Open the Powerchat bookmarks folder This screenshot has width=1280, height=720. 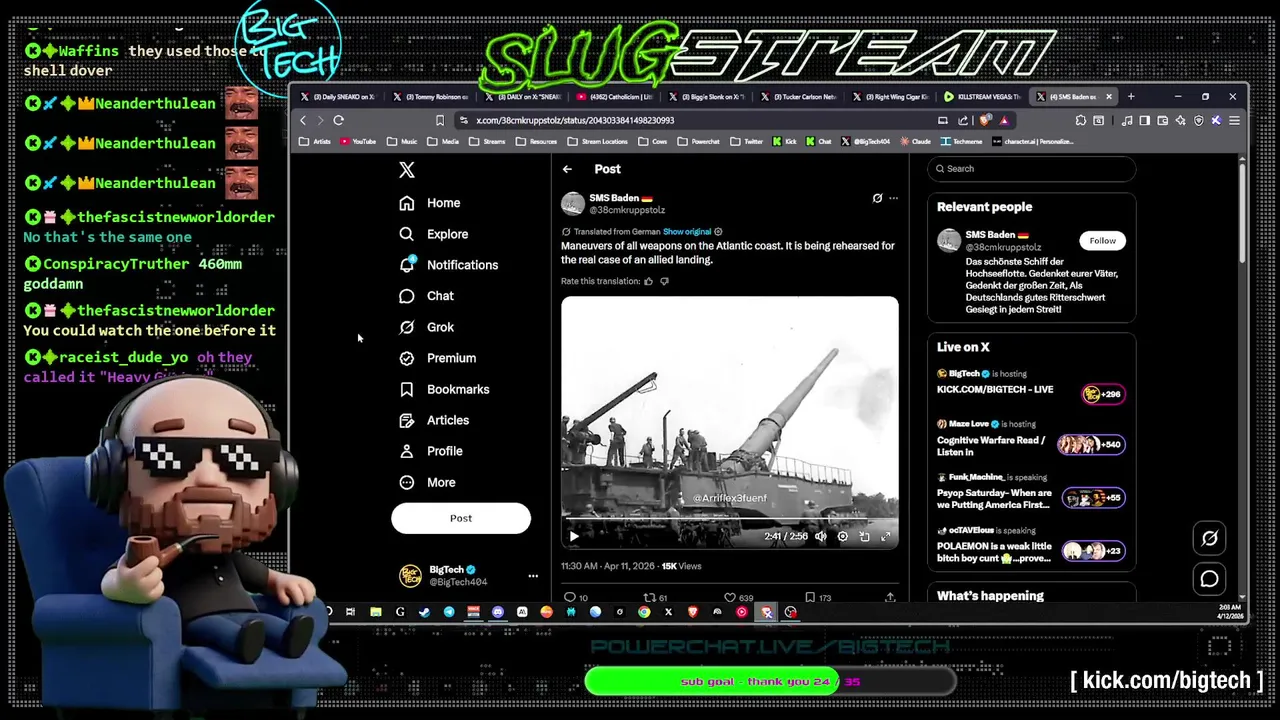click(698, 141)
